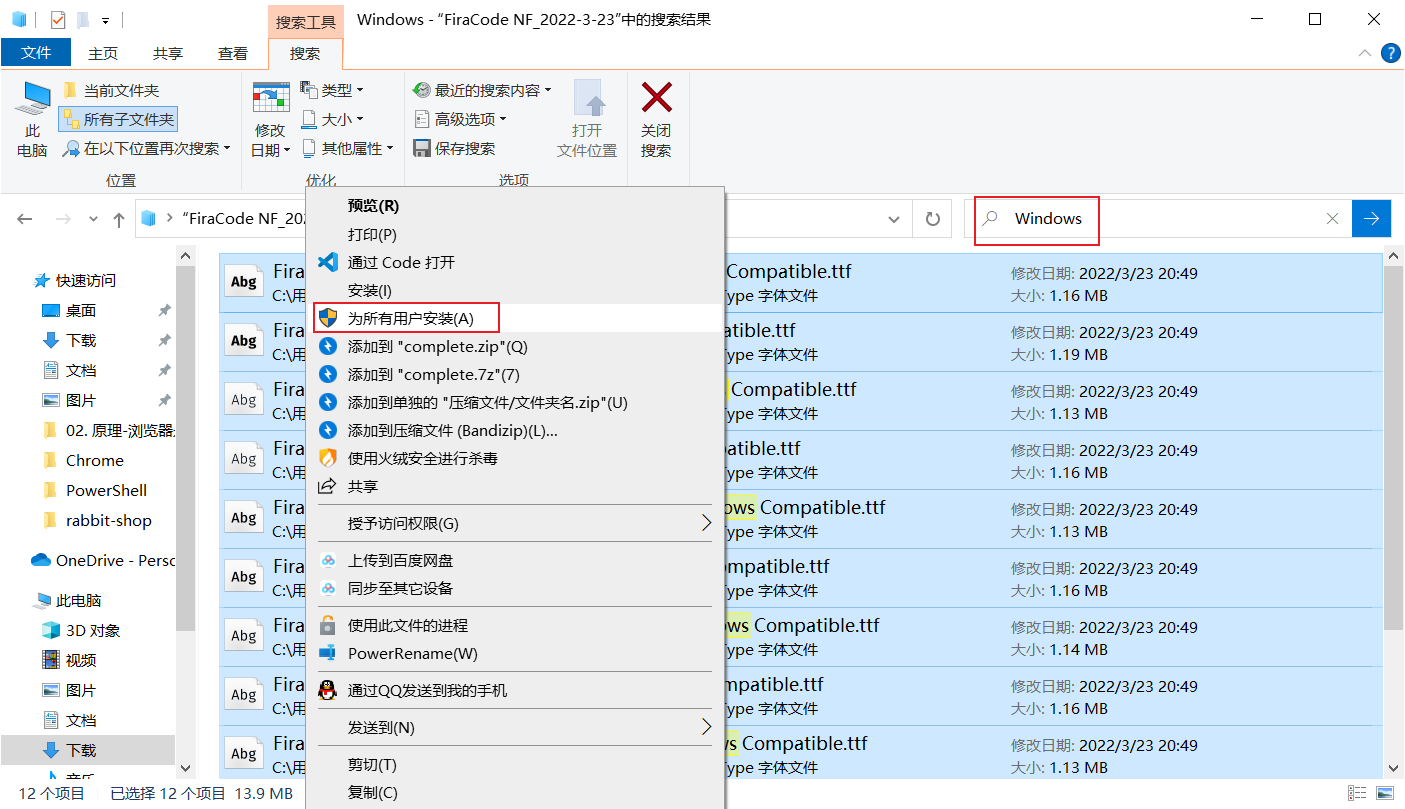Viewport: 1405px width, 809px height.
Task: Open the 02. 原理-浏览器 folder
Action: pos(120,430)
